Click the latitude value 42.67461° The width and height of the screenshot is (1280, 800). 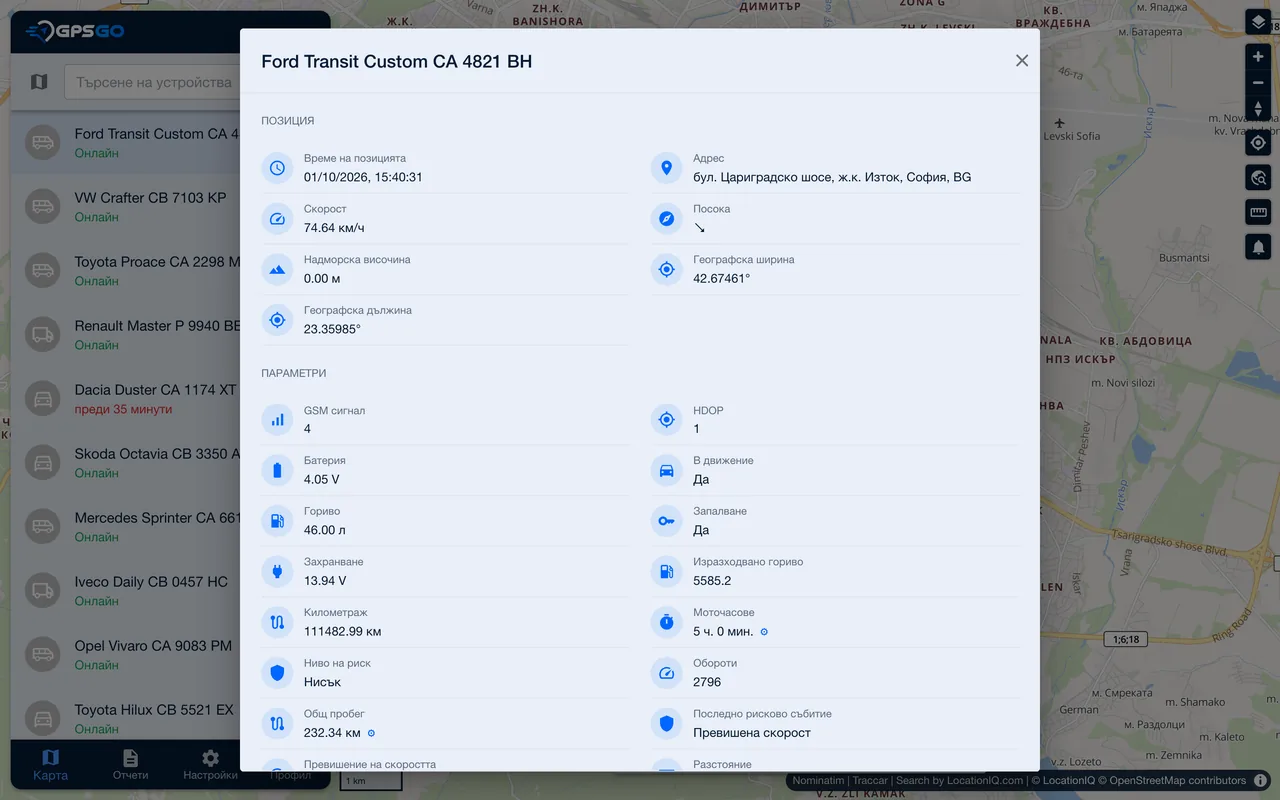click(x=721, y=278)
